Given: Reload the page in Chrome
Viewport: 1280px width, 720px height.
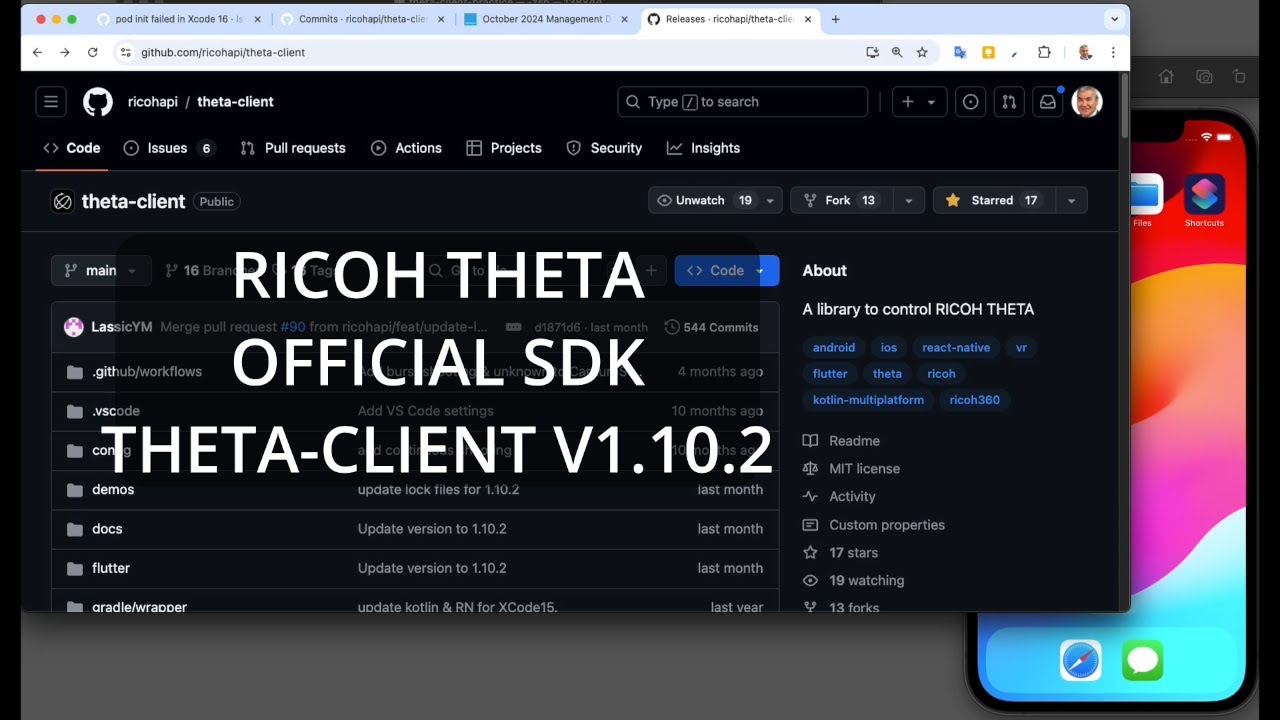Looking at the screenshot, I should tap(93, 52).
